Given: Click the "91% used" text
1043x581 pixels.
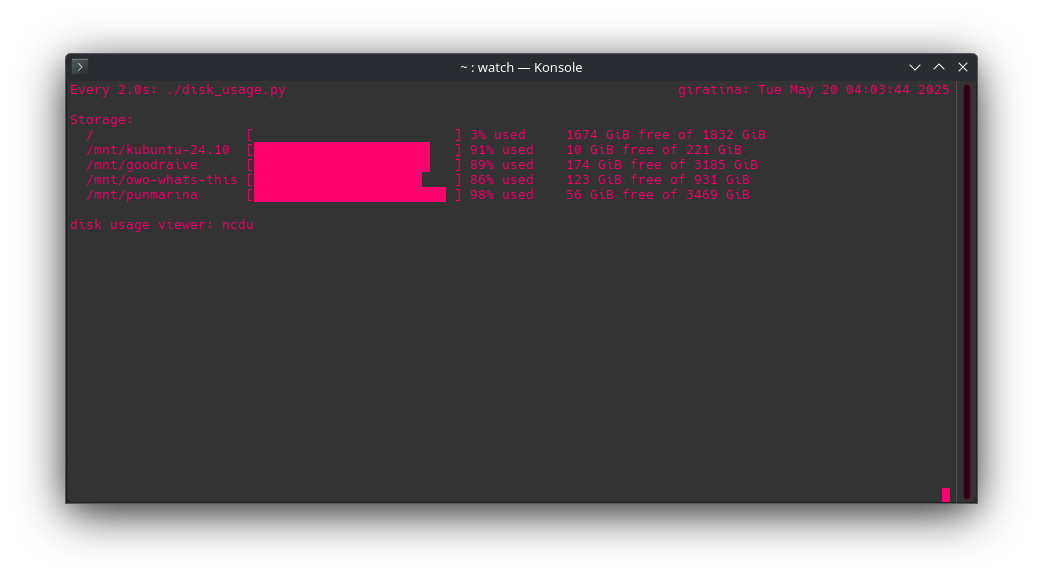Looking at the screenshot, I should coord(502,150).
